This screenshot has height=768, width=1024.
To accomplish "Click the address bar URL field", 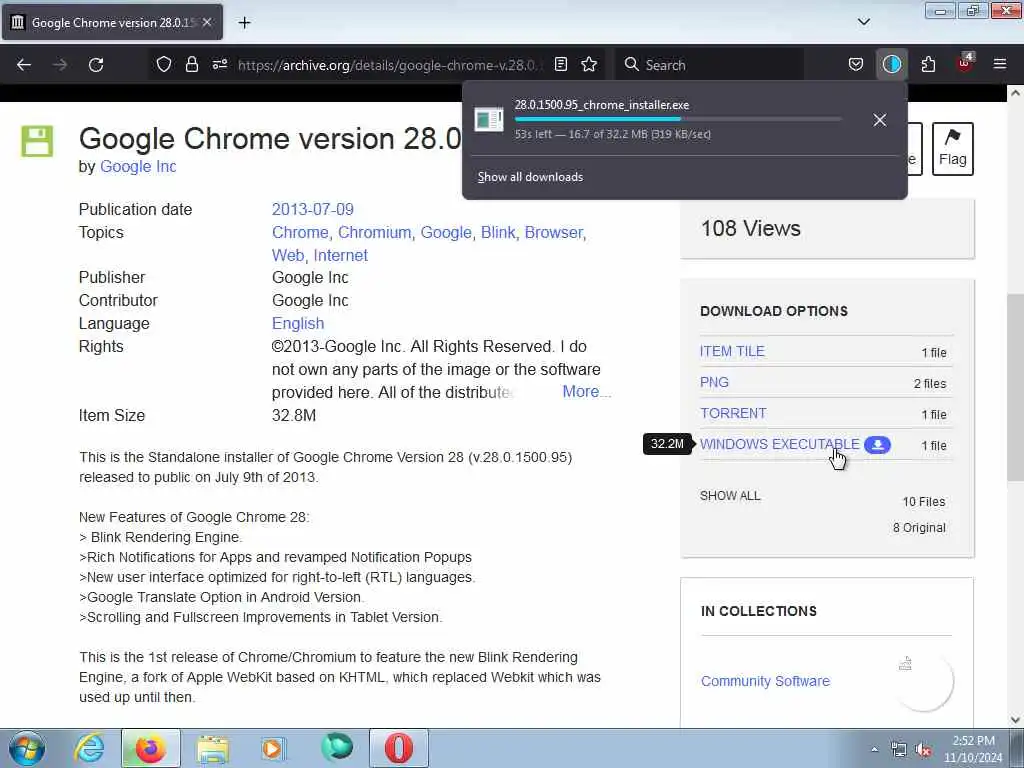I will pyautogui.click(x=389, y=65).
